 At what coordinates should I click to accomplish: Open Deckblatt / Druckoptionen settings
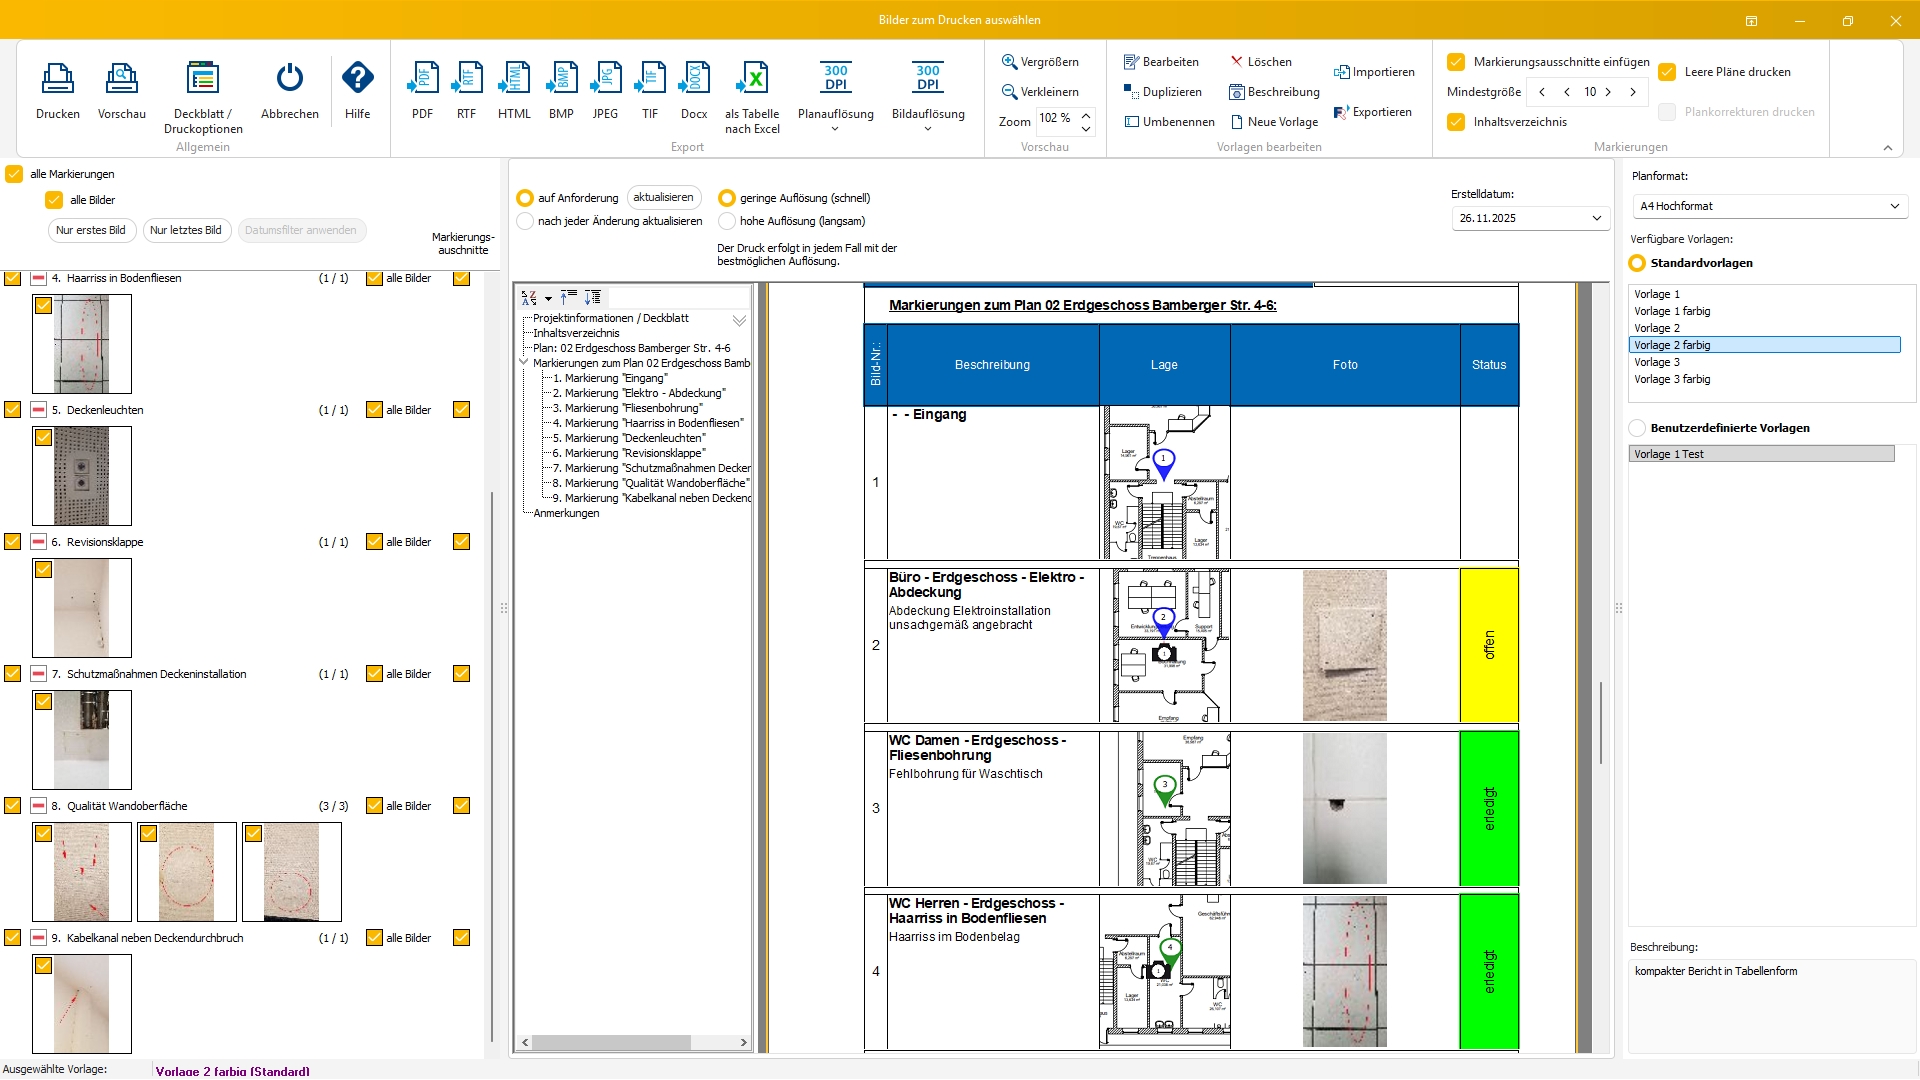click(203, 79)
